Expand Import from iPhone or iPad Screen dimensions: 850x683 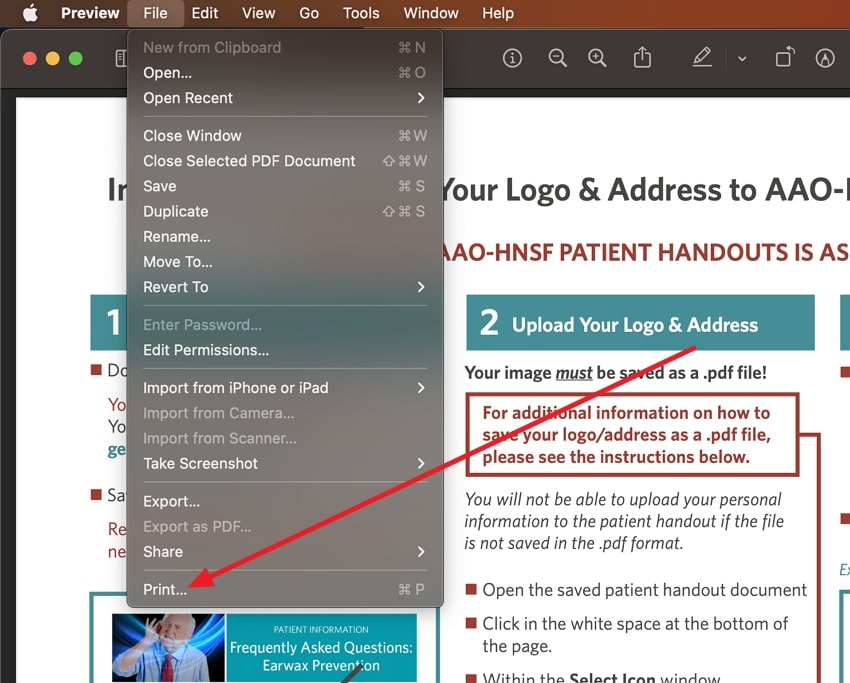tap(285, 388)
